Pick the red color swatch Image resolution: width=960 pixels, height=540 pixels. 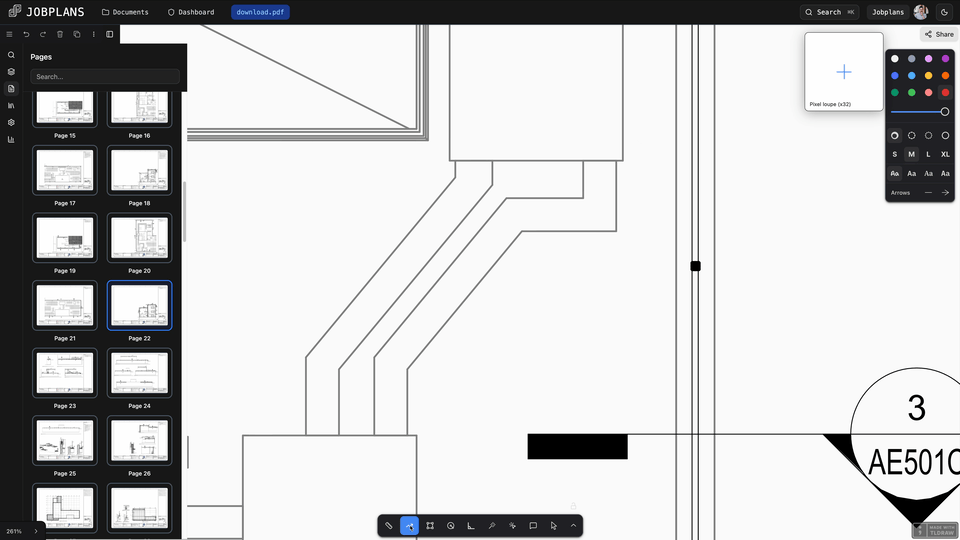(x=945, y=92)
